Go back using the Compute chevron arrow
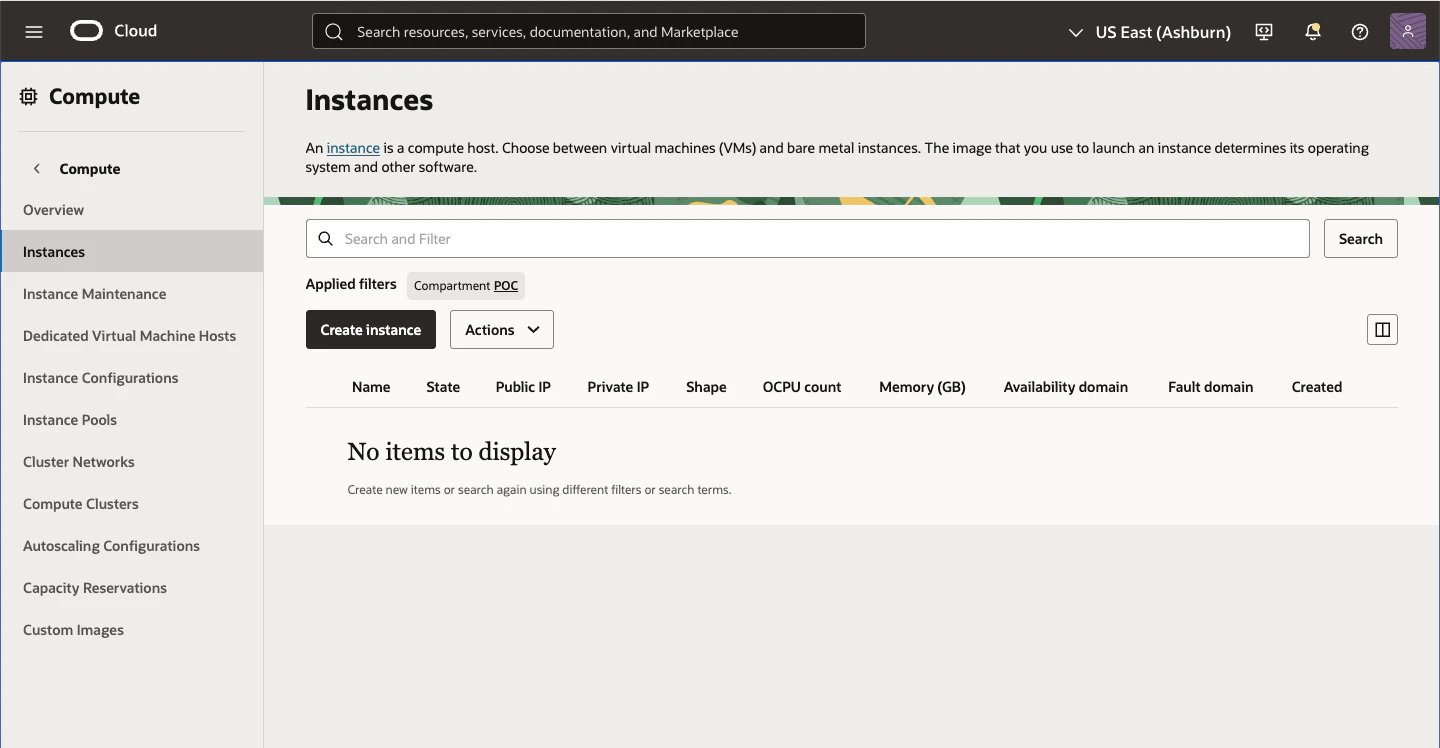 pos(37,168)
